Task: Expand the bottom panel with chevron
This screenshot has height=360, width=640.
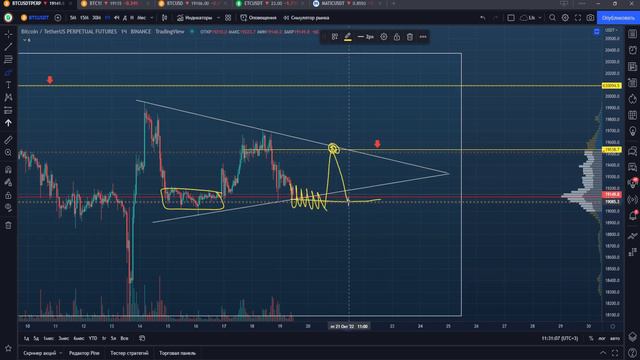Action: 603,353
